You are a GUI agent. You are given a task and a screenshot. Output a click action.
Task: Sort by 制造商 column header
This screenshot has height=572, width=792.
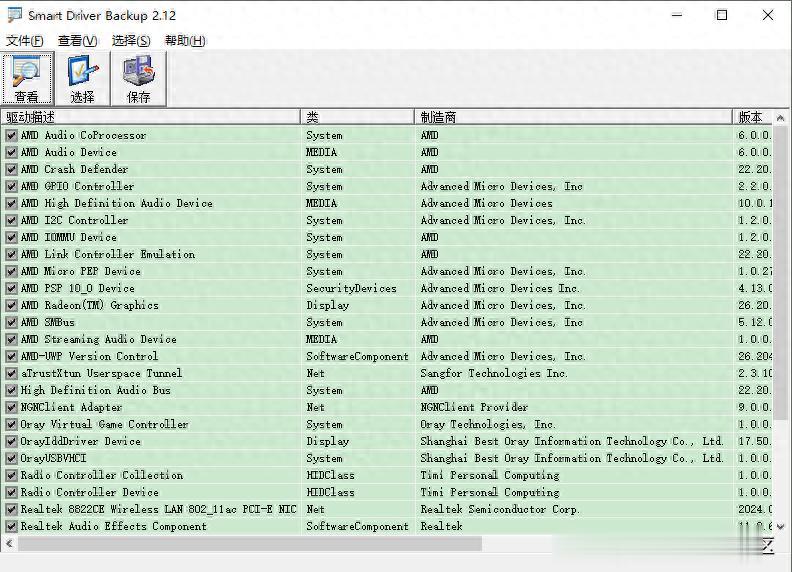click(573, 117)
